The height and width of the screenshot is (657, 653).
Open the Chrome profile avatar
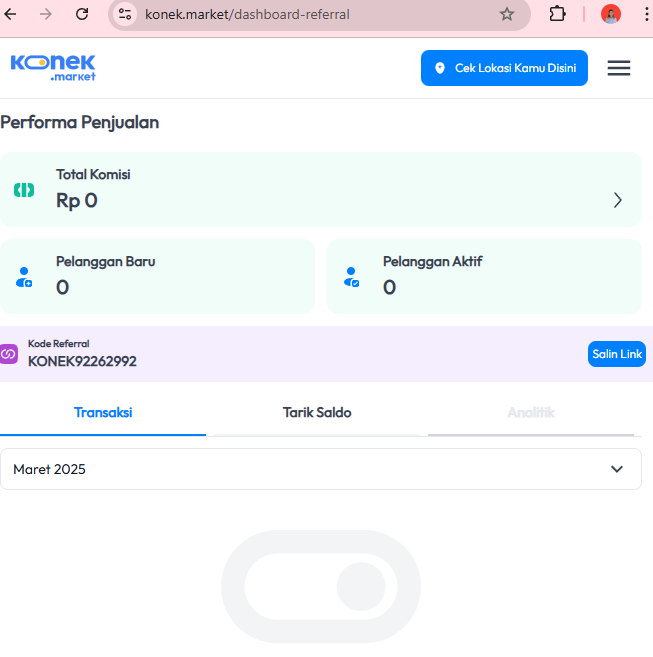[x=611, y=14]
